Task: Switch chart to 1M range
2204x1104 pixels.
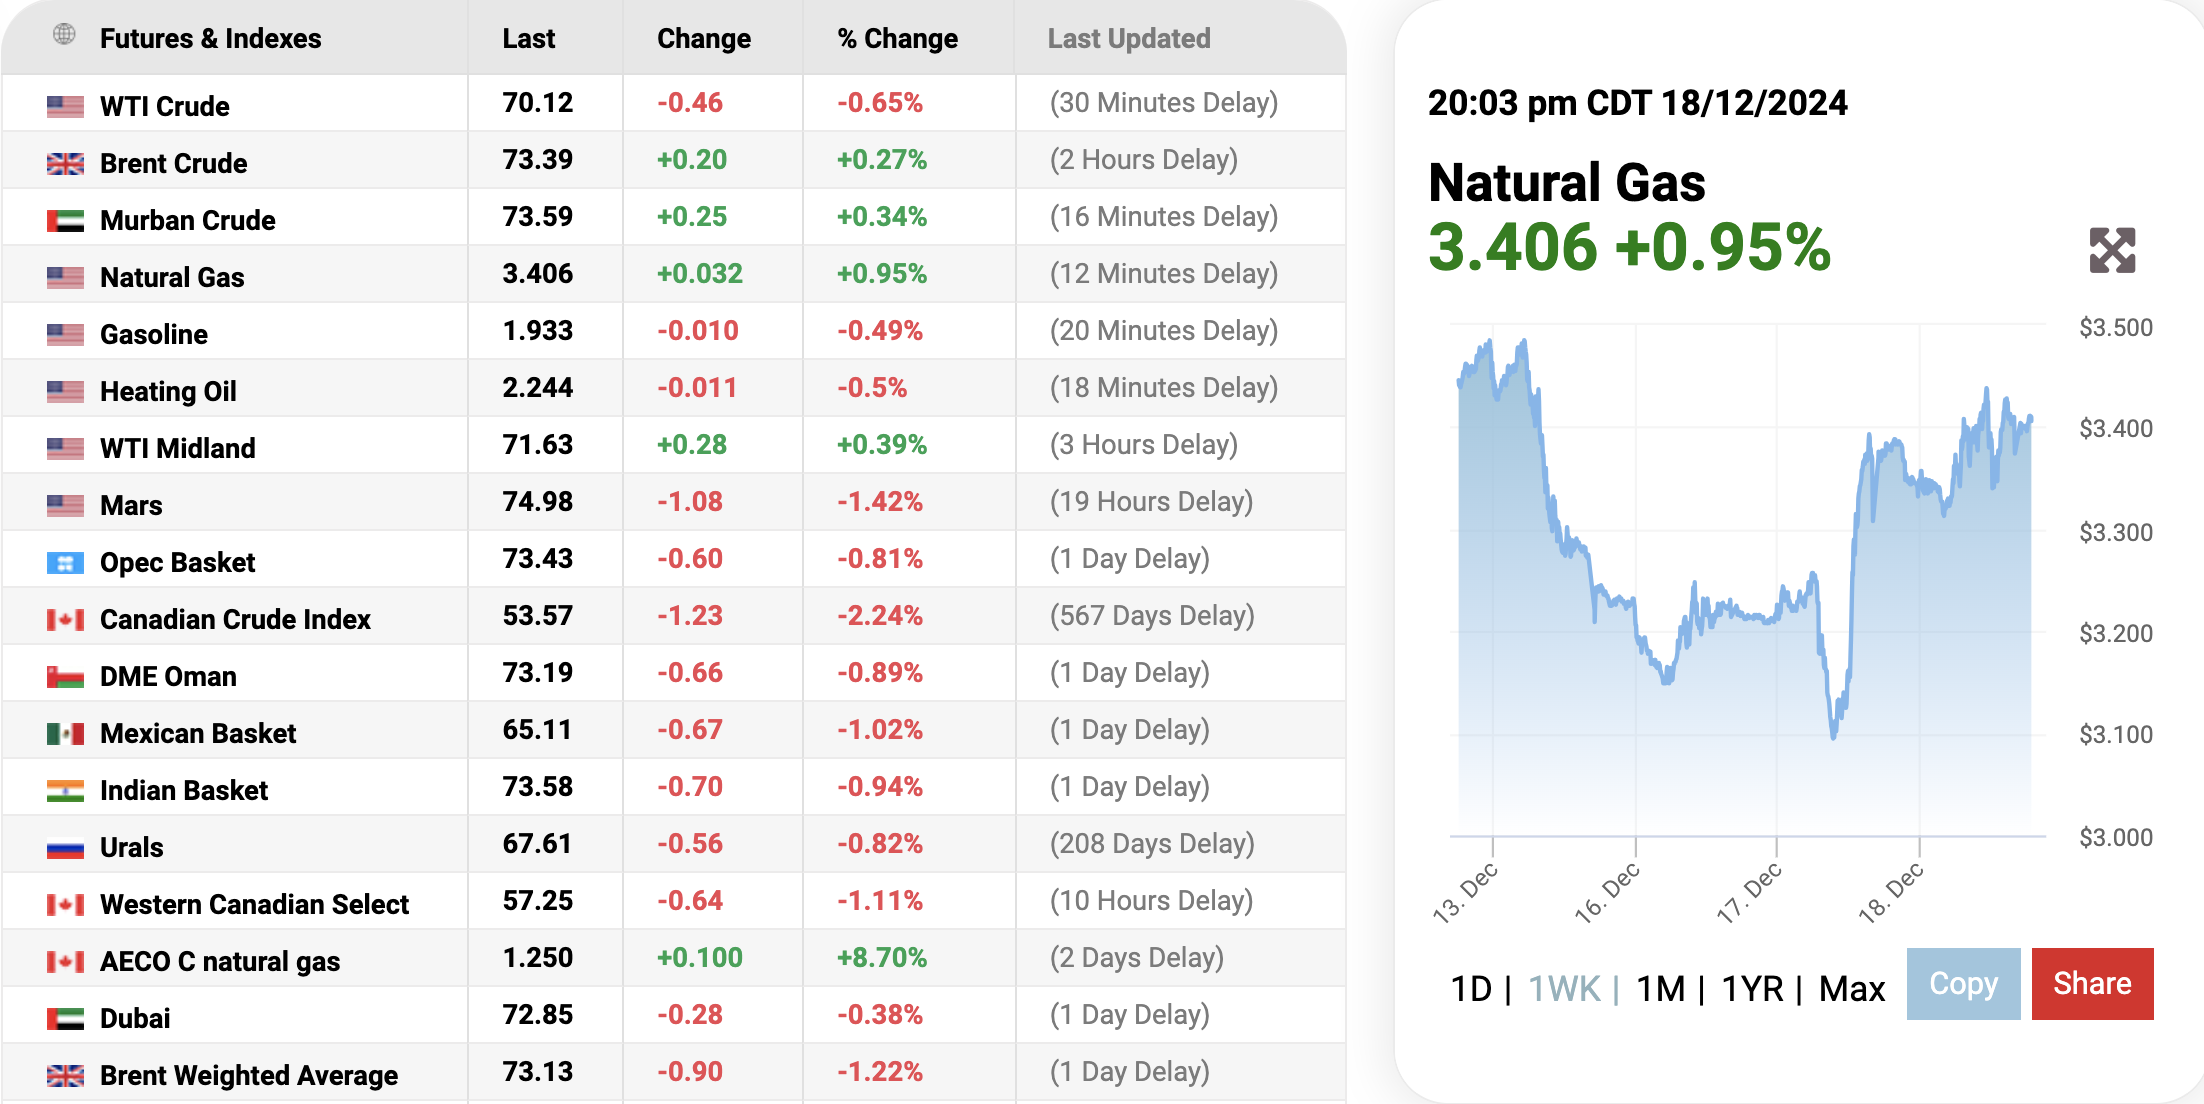Action: (x=1660, y=989)
